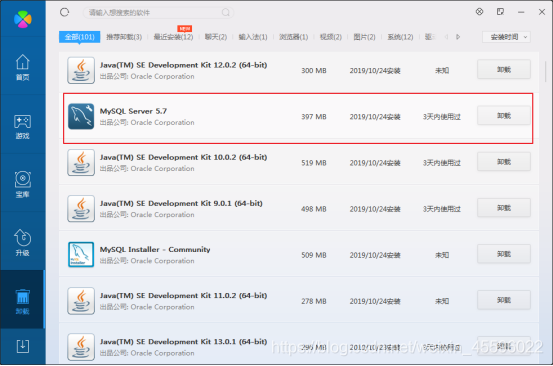
Task: Click the MySQL Server 5.7 dolphin icon
Action: (81, 116)
